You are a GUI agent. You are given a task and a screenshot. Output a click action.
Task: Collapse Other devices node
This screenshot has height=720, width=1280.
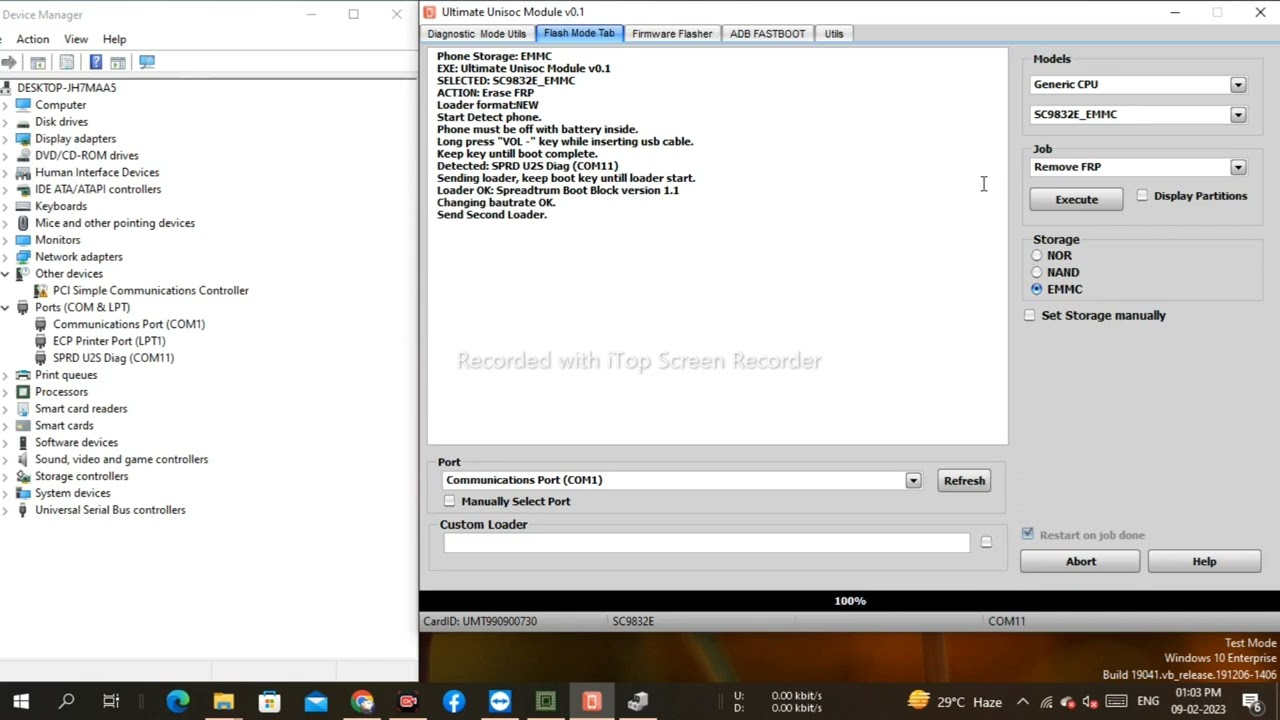[6, 273]
